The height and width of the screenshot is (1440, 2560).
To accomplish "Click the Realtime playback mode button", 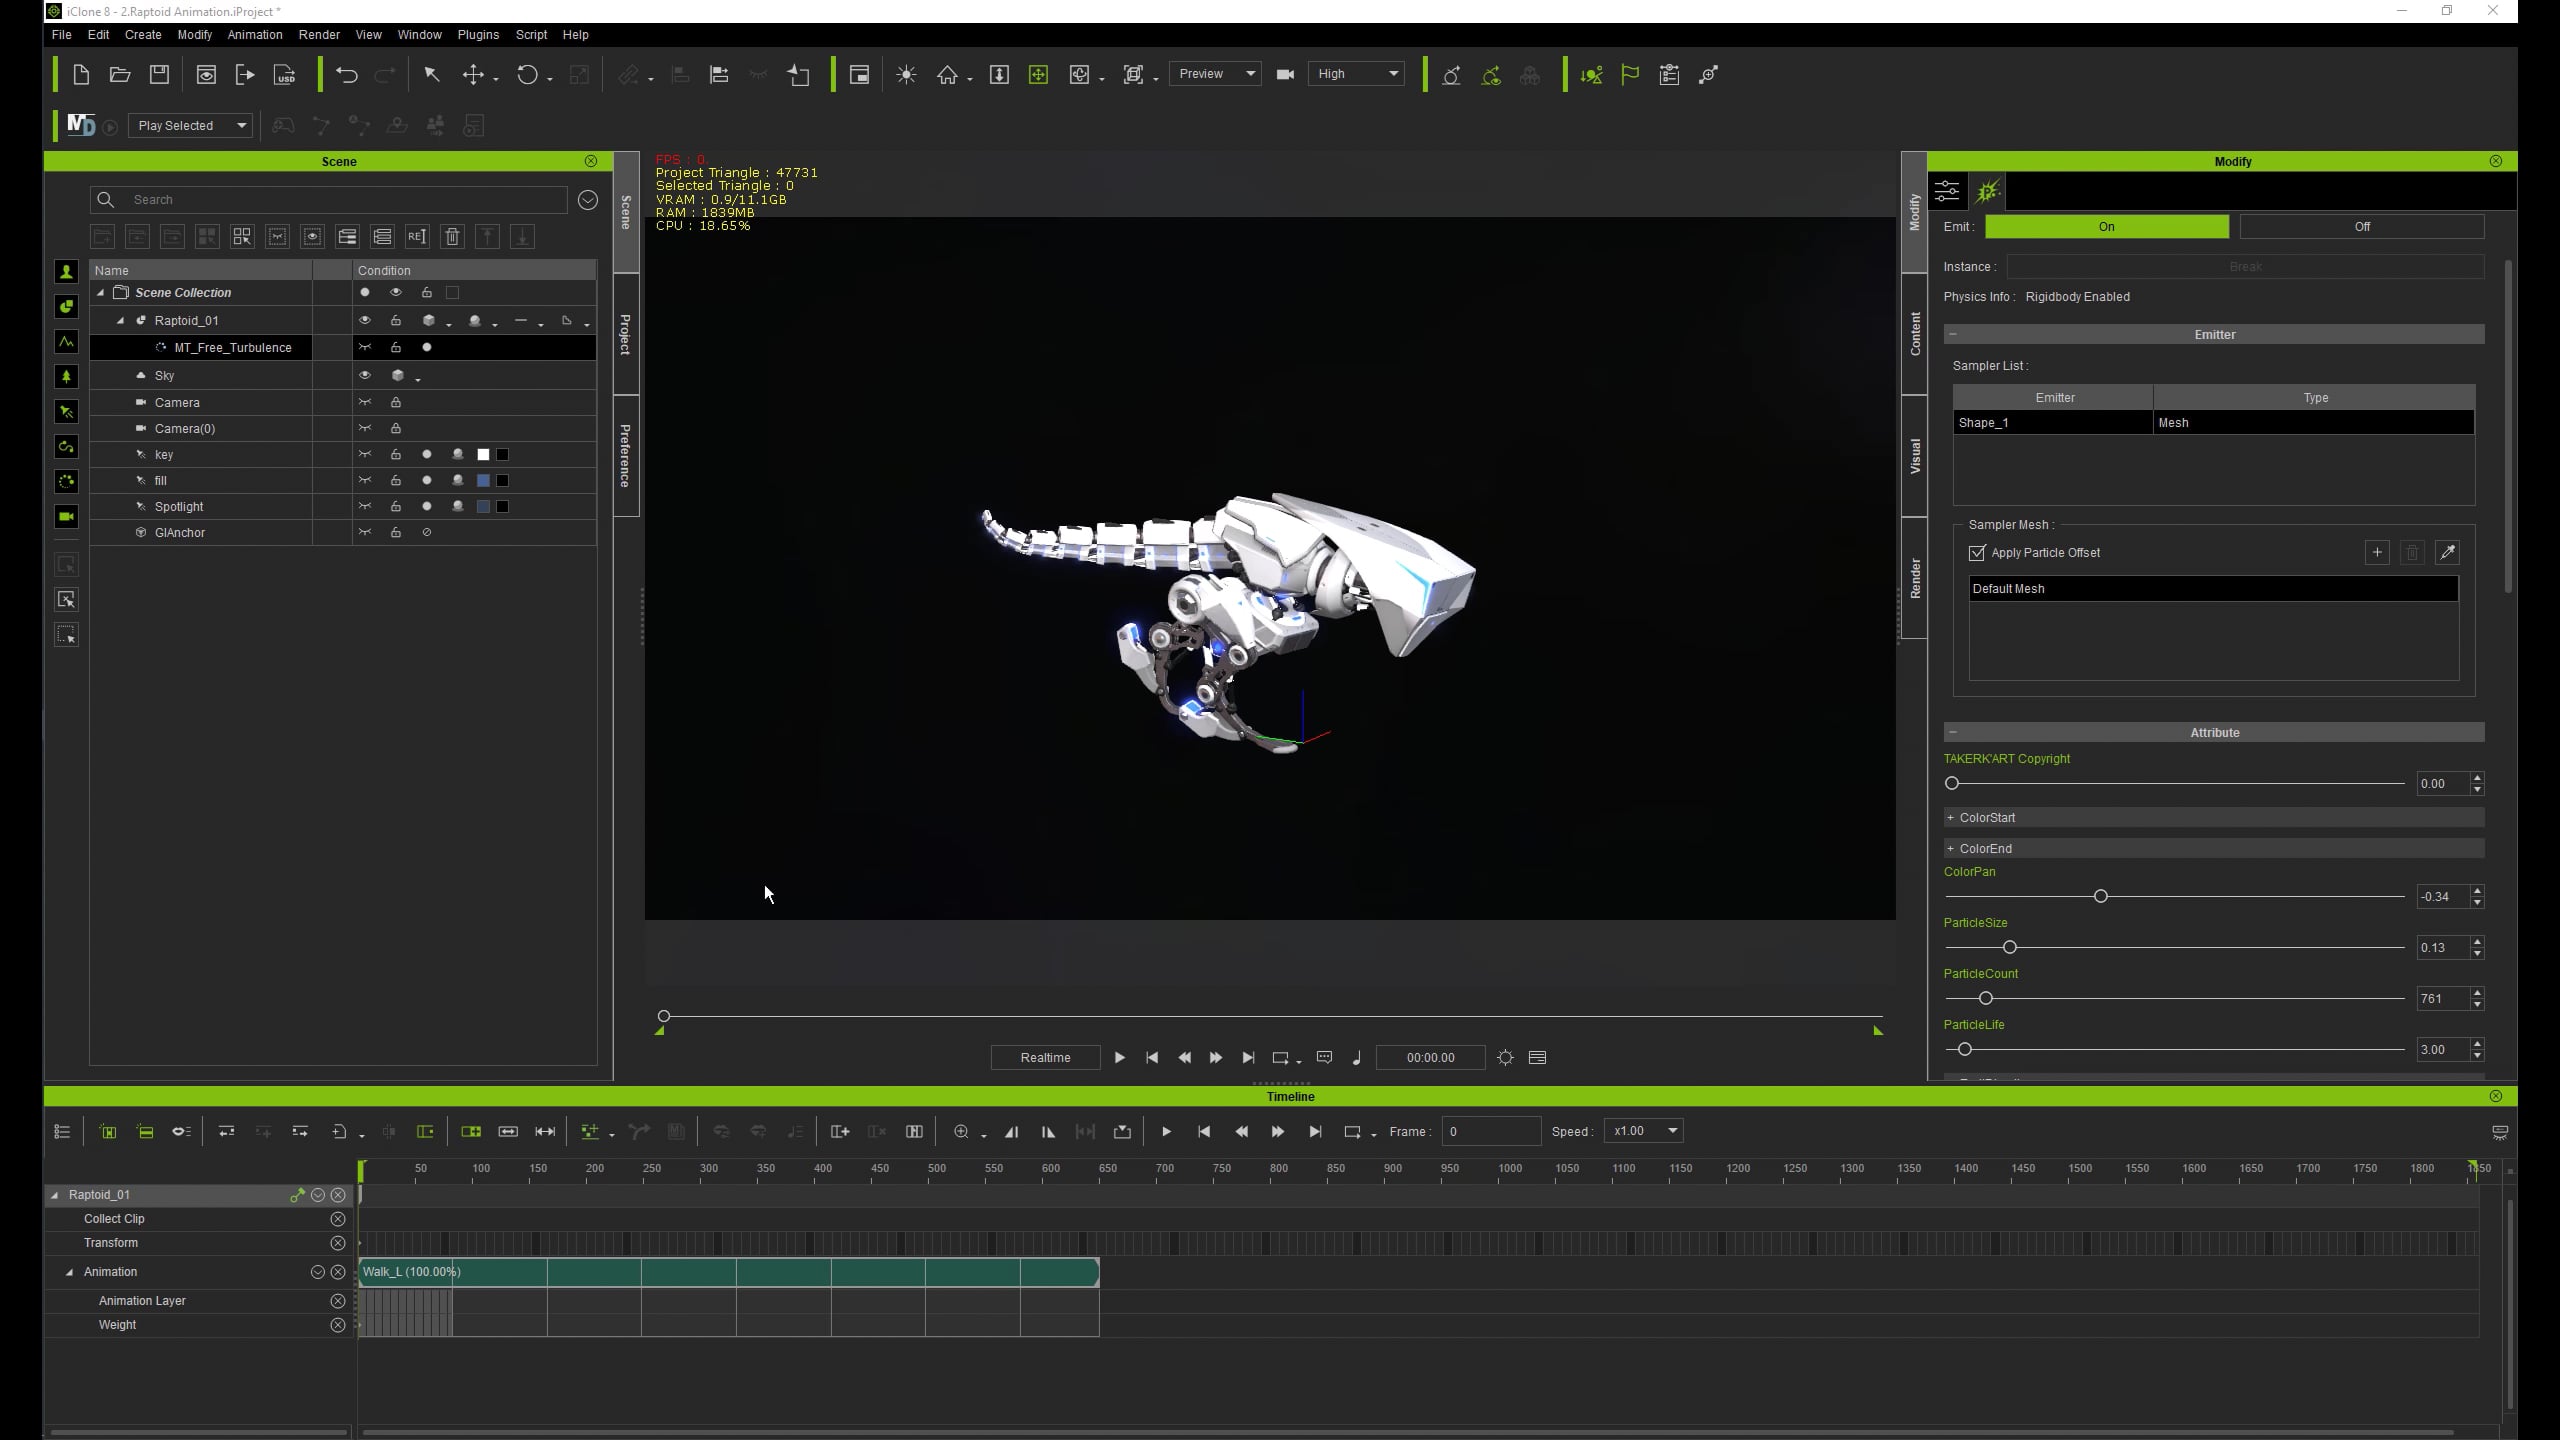I will coord(1045,1057).
